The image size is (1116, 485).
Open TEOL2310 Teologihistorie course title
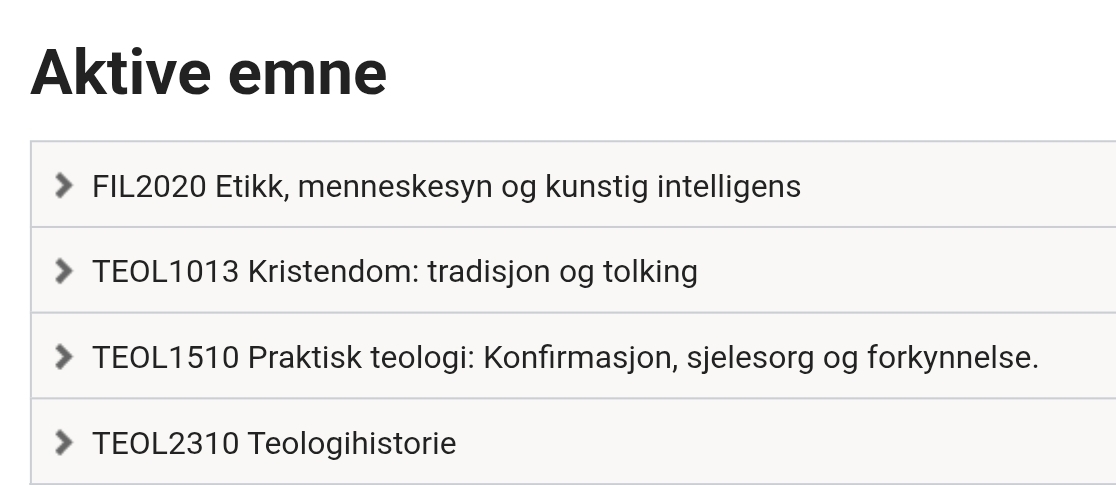[274, 442]
